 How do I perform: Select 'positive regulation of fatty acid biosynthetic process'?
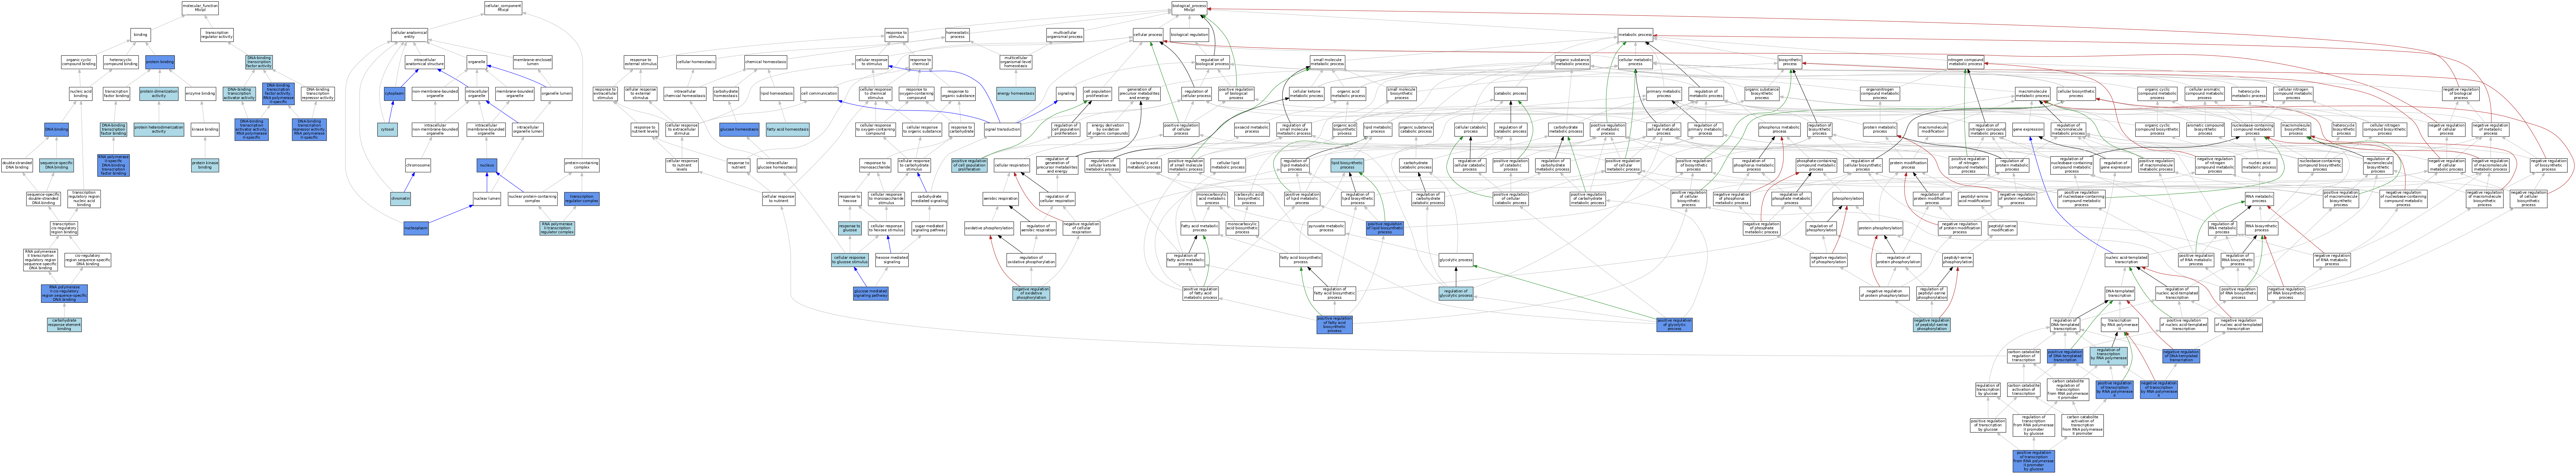point(1335,325)
